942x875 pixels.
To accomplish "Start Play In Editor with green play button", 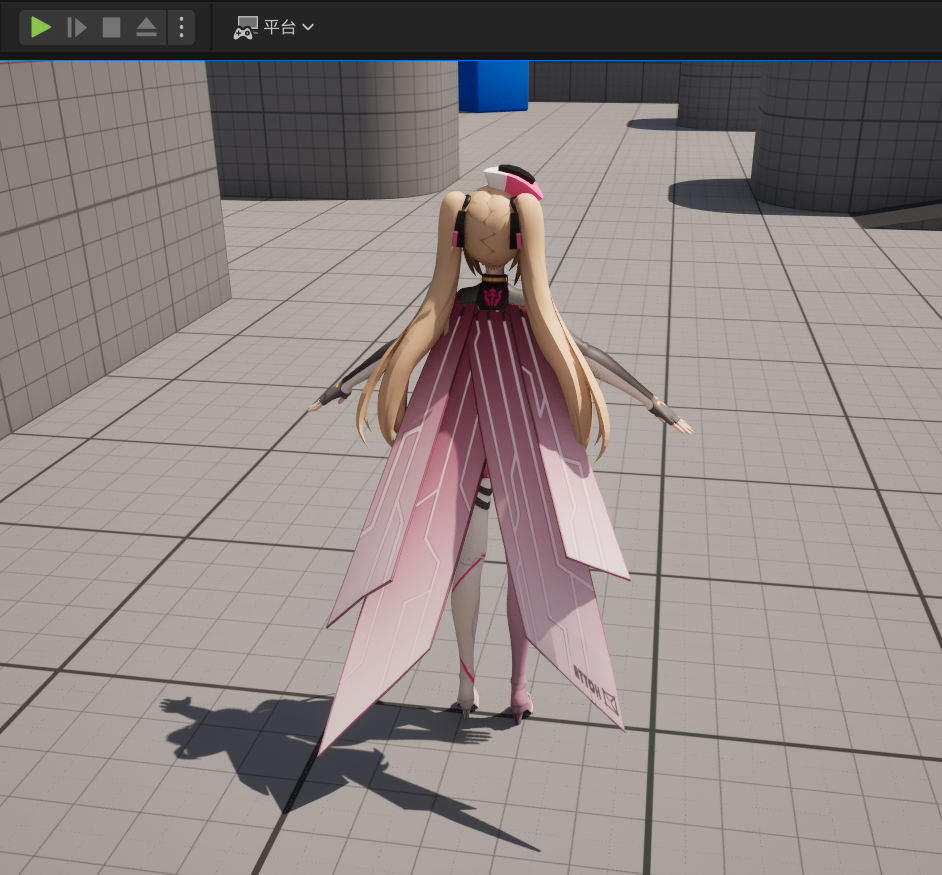I will pos(40,27).
